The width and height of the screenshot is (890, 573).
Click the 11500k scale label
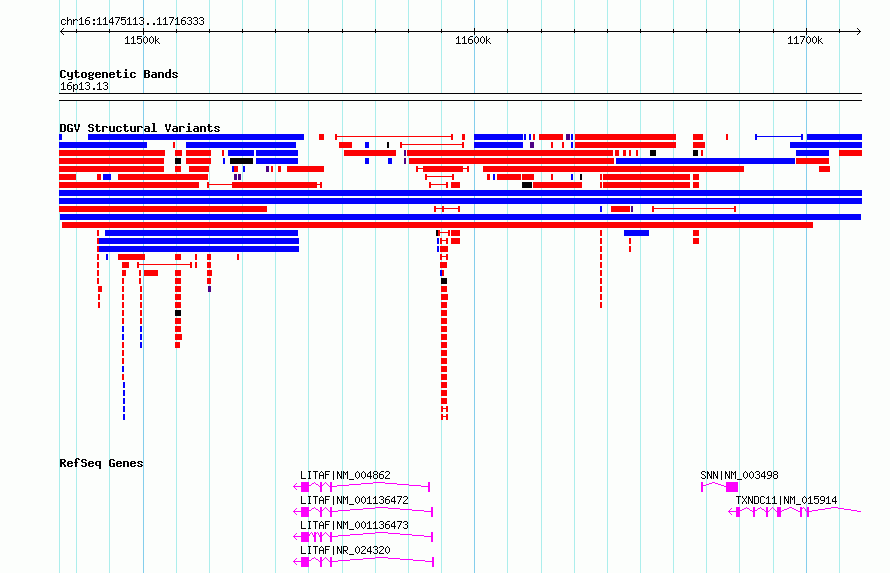click(x=142, y=40)
